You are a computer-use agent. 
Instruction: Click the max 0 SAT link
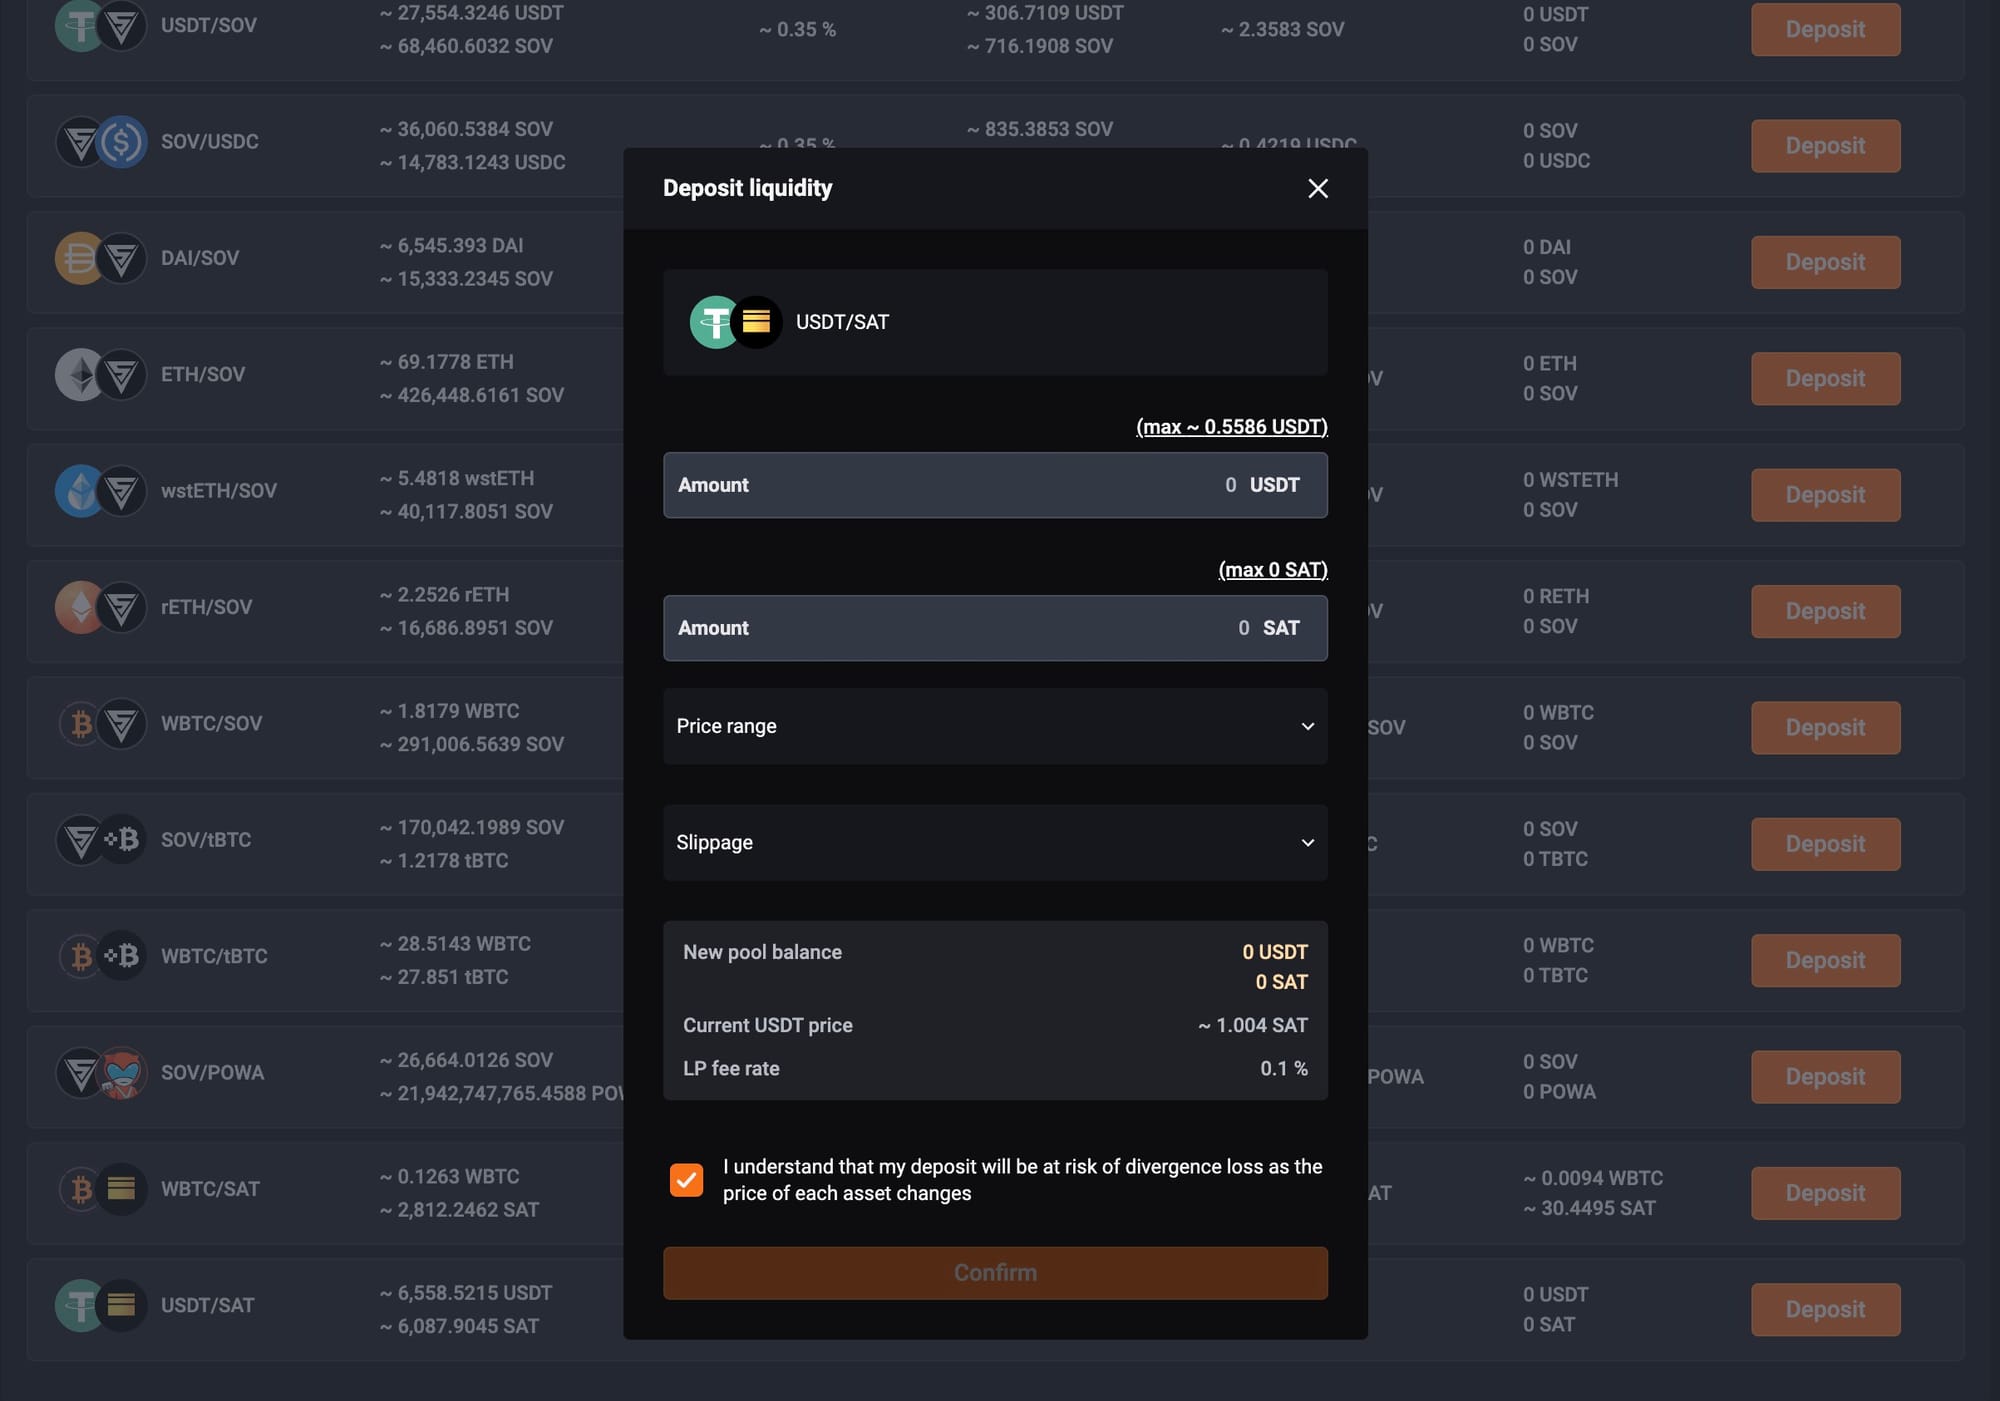click(x=1272, y=570)
